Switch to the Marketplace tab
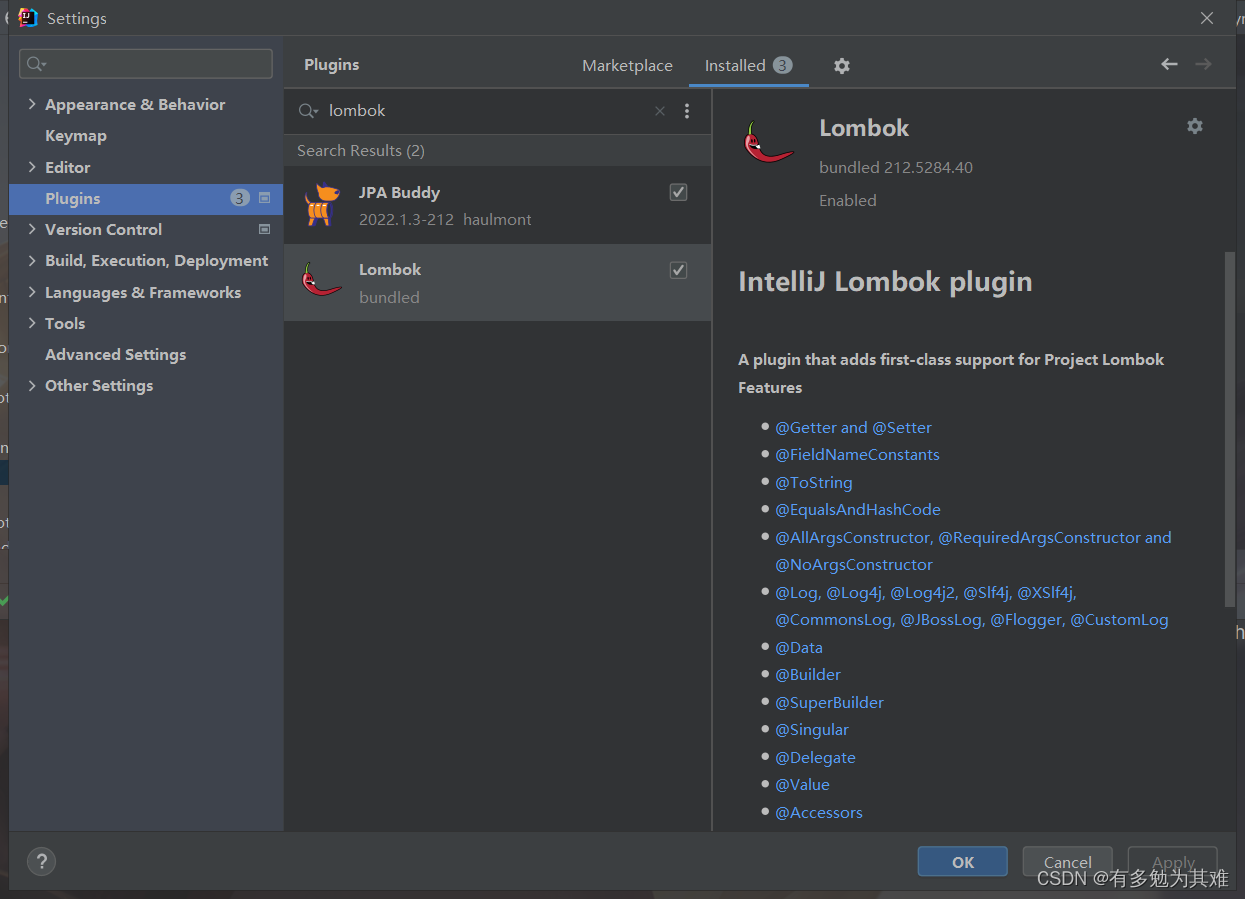The width and height of the screenshot is (1245, 899). click(x=627, y=65)
